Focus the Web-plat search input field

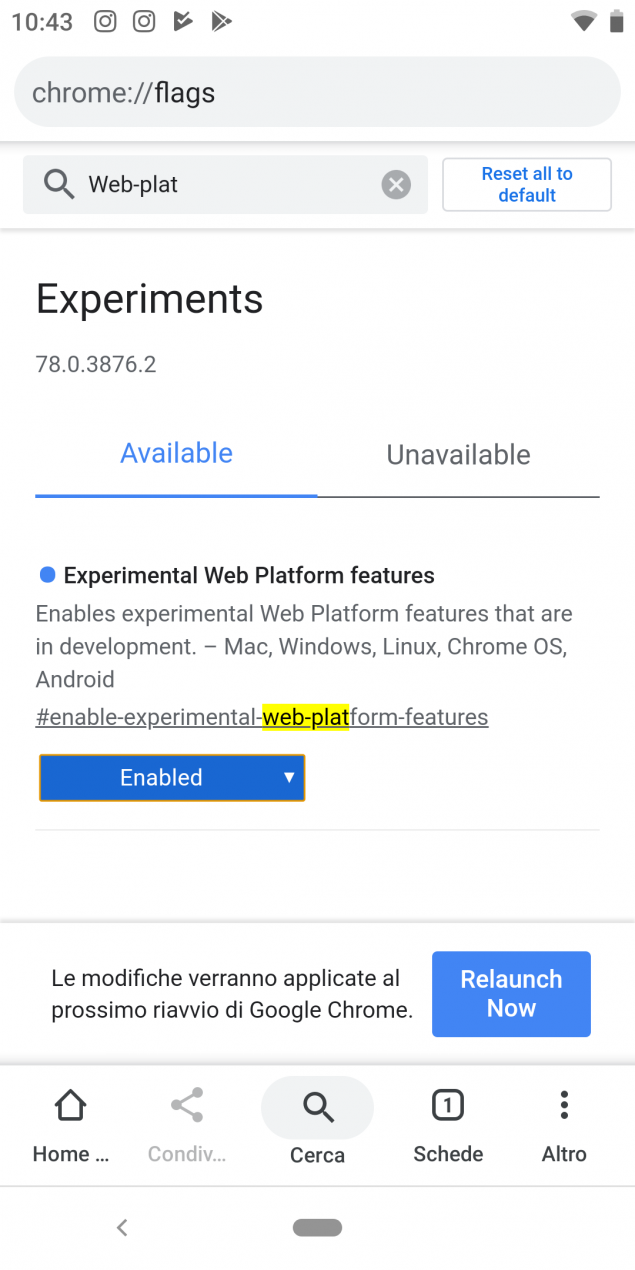coord(225,185)
